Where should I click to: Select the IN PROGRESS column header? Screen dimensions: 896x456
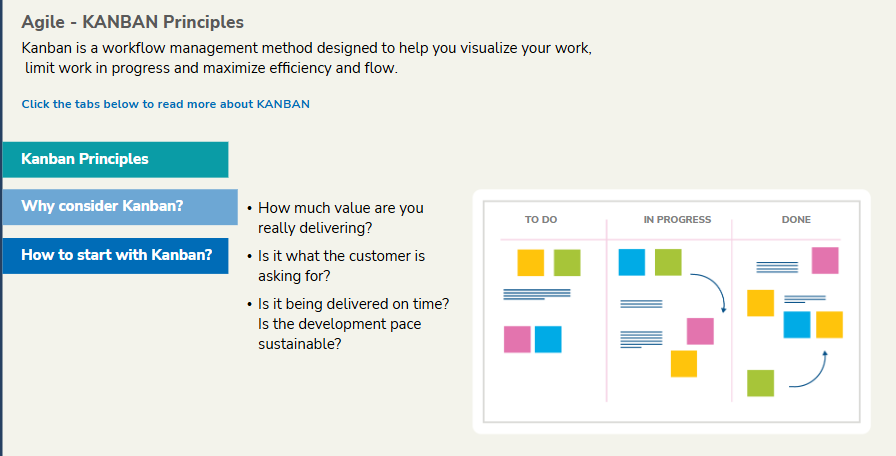coord(677,219)
